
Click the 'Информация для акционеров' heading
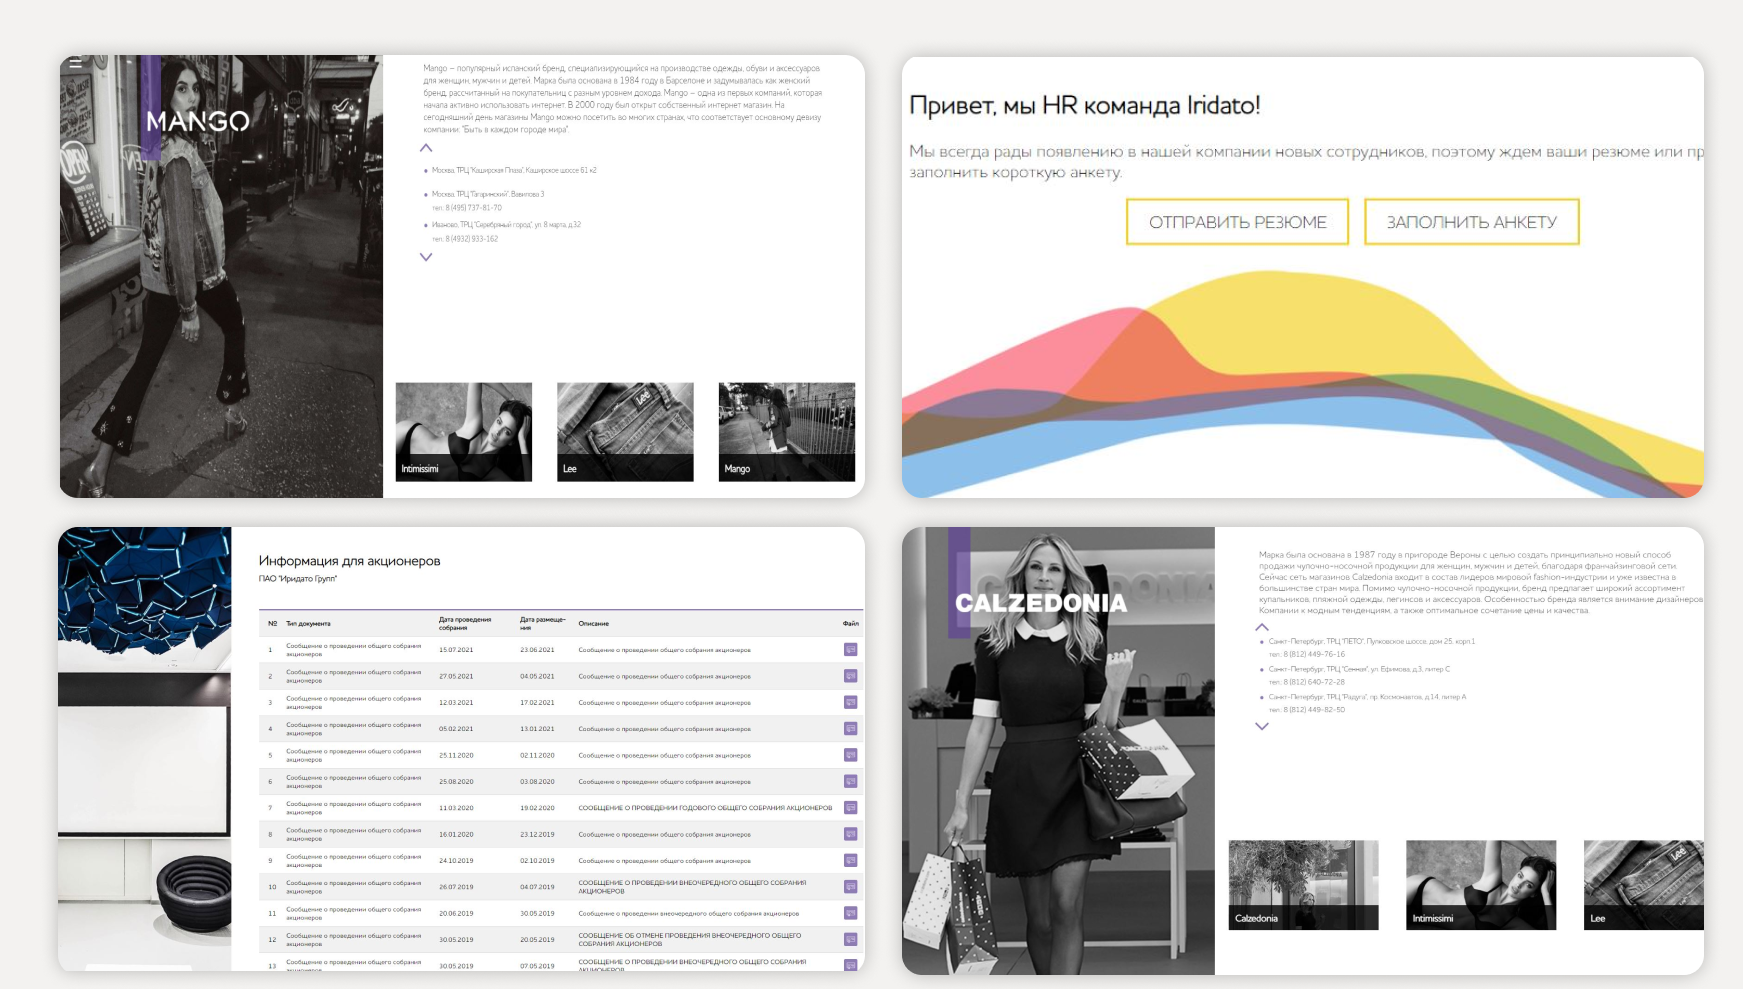point(349,561)
